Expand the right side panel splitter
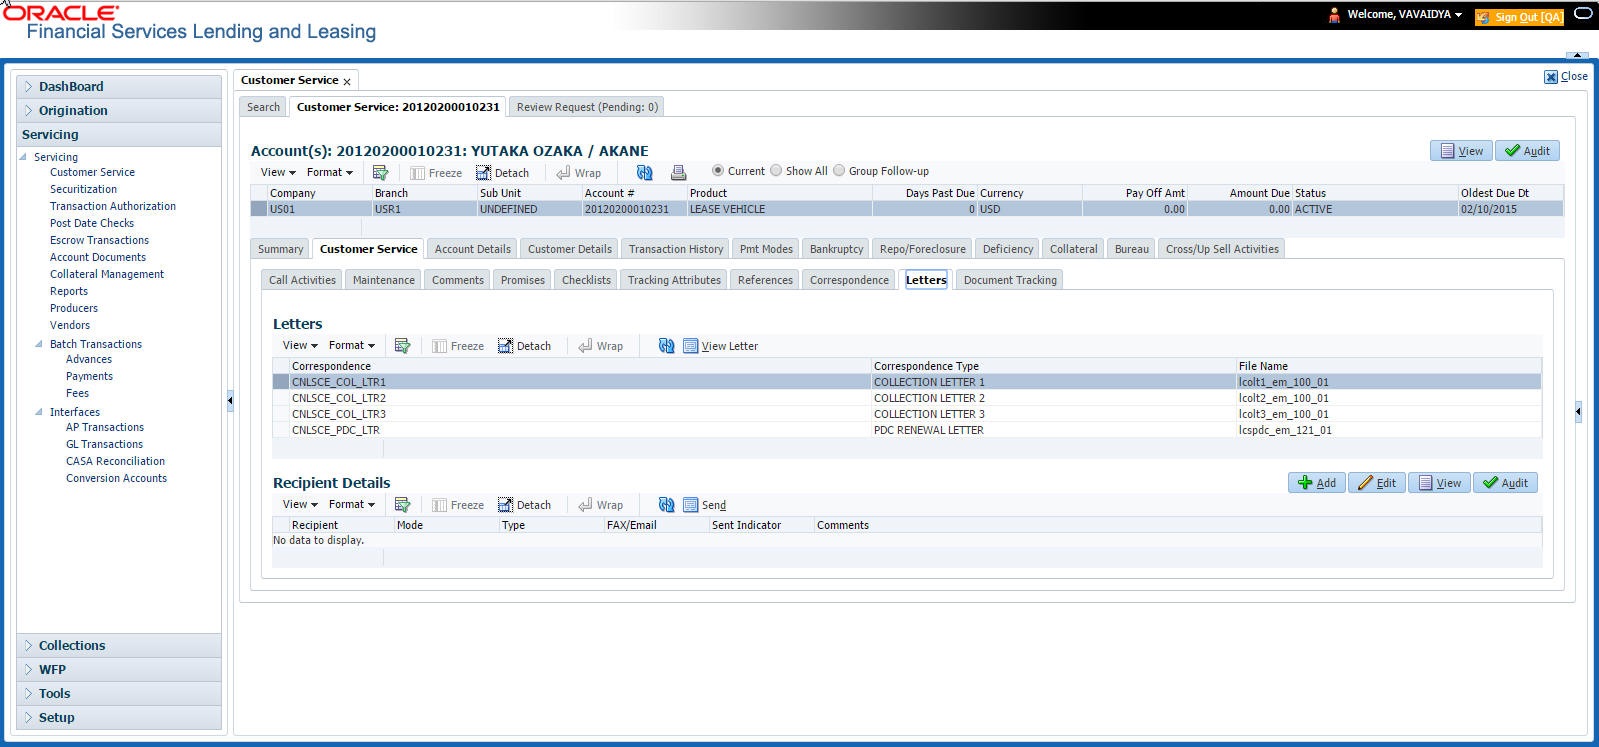The width and height of the screenshot is (1599, 747). pyautogui.click(x=1578, y=411)
